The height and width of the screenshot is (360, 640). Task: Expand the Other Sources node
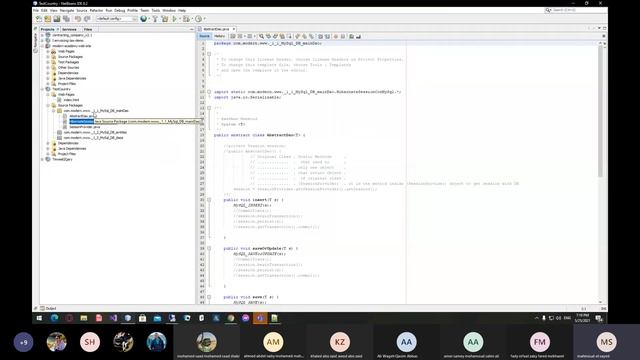(48, 67)
